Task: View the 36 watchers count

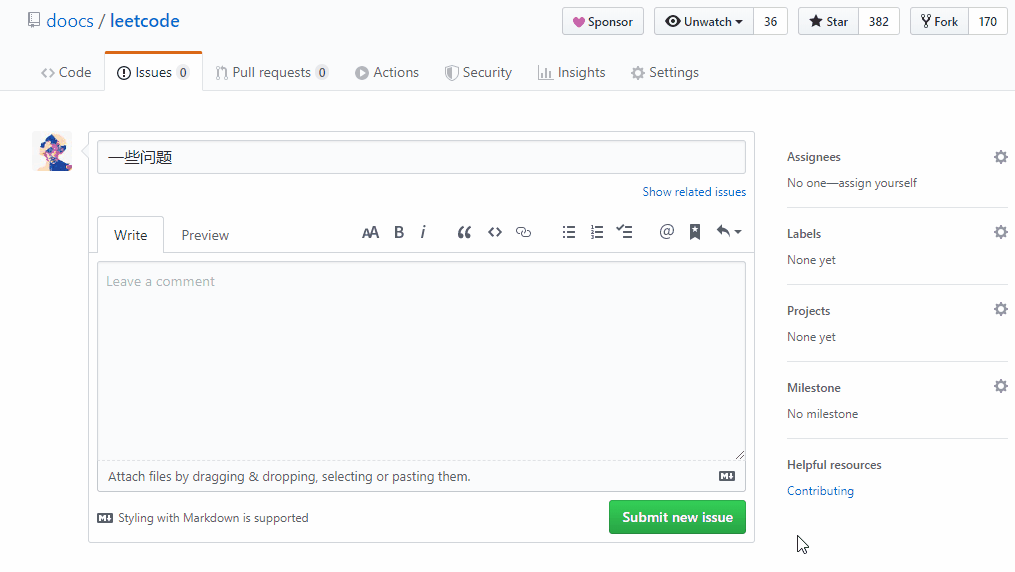Action: click(x=770, y=21)
